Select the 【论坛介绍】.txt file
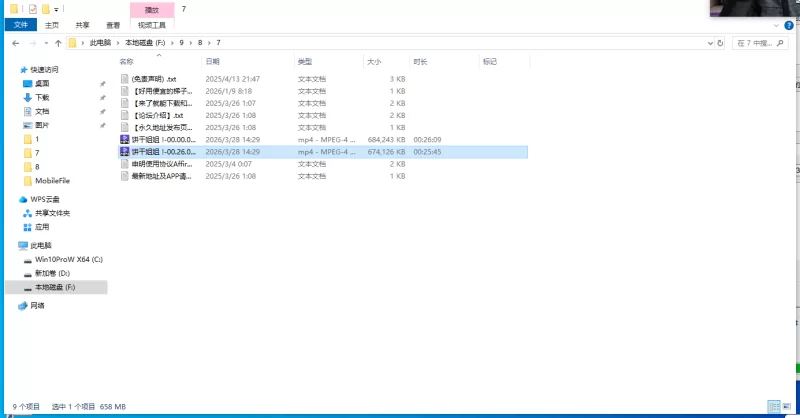 [323, 116]
